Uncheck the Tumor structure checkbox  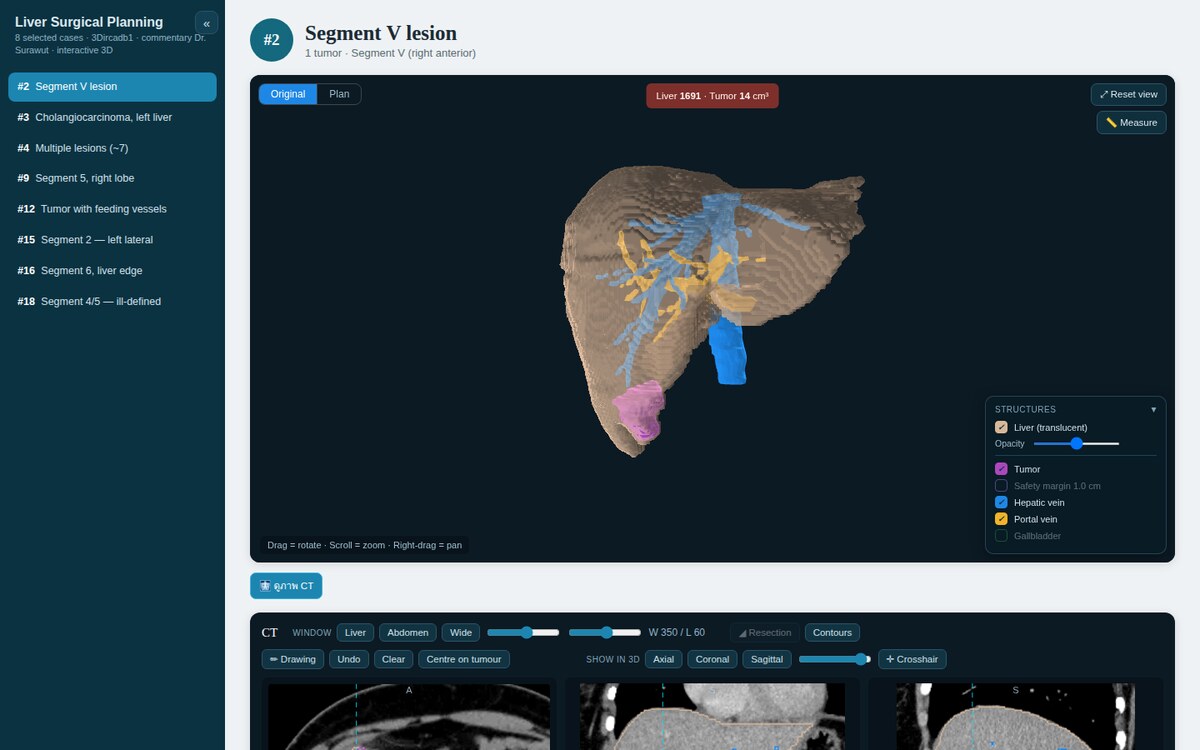tap(1001, 469)
